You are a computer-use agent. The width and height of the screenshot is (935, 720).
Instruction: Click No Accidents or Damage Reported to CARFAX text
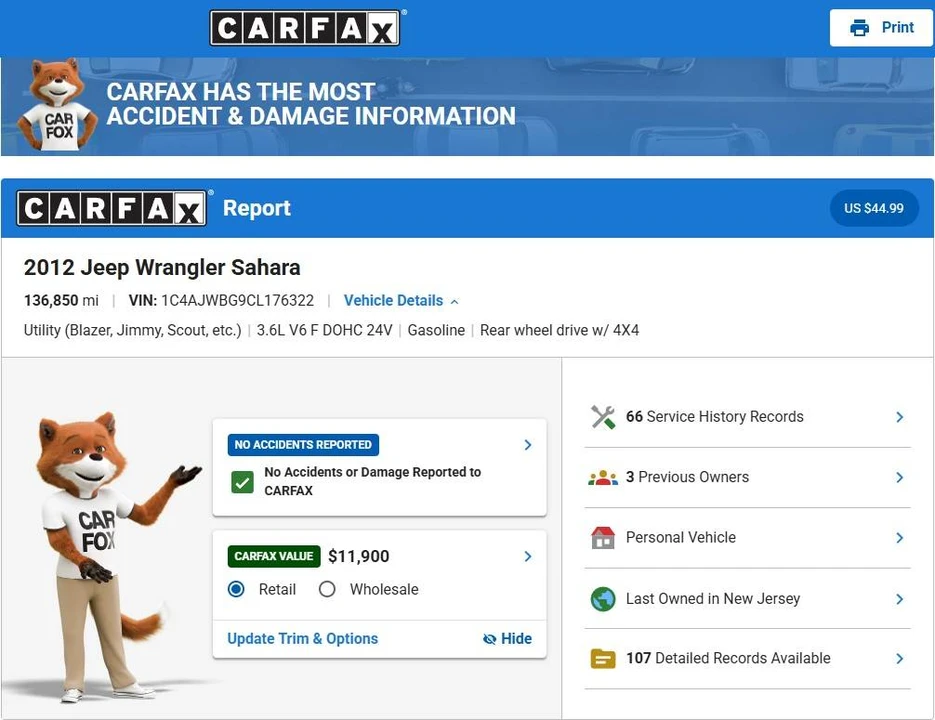[x=373, y=481]
